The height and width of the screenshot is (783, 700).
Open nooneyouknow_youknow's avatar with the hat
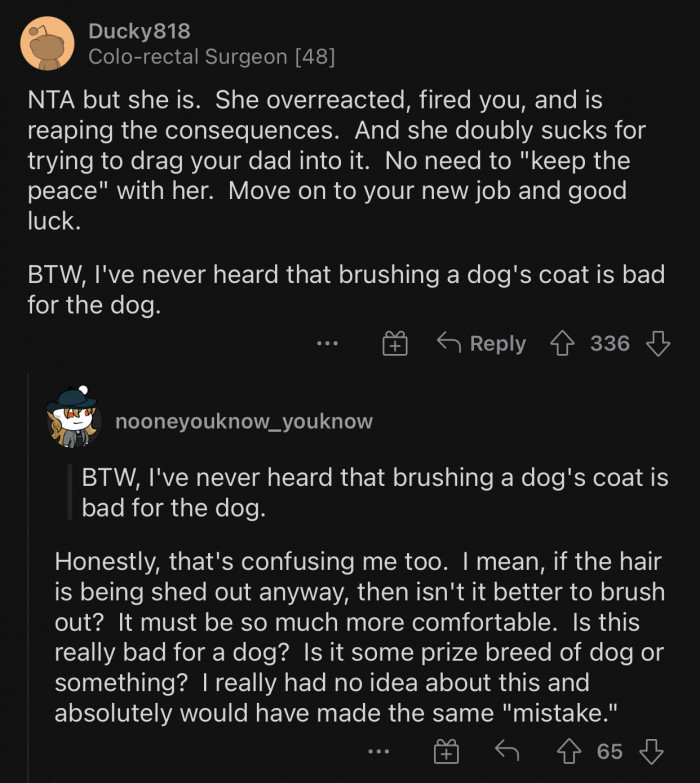pos(73,418)
